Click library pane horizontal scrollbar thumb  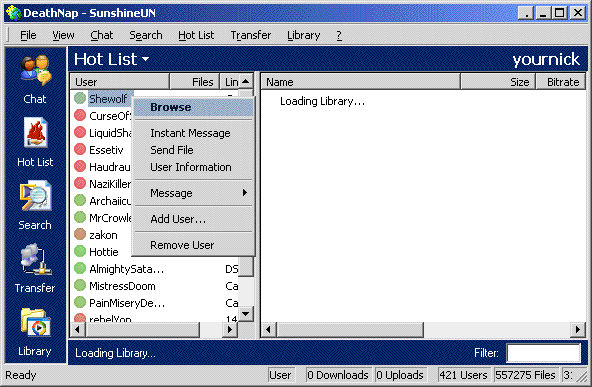[x=350, y=329]
